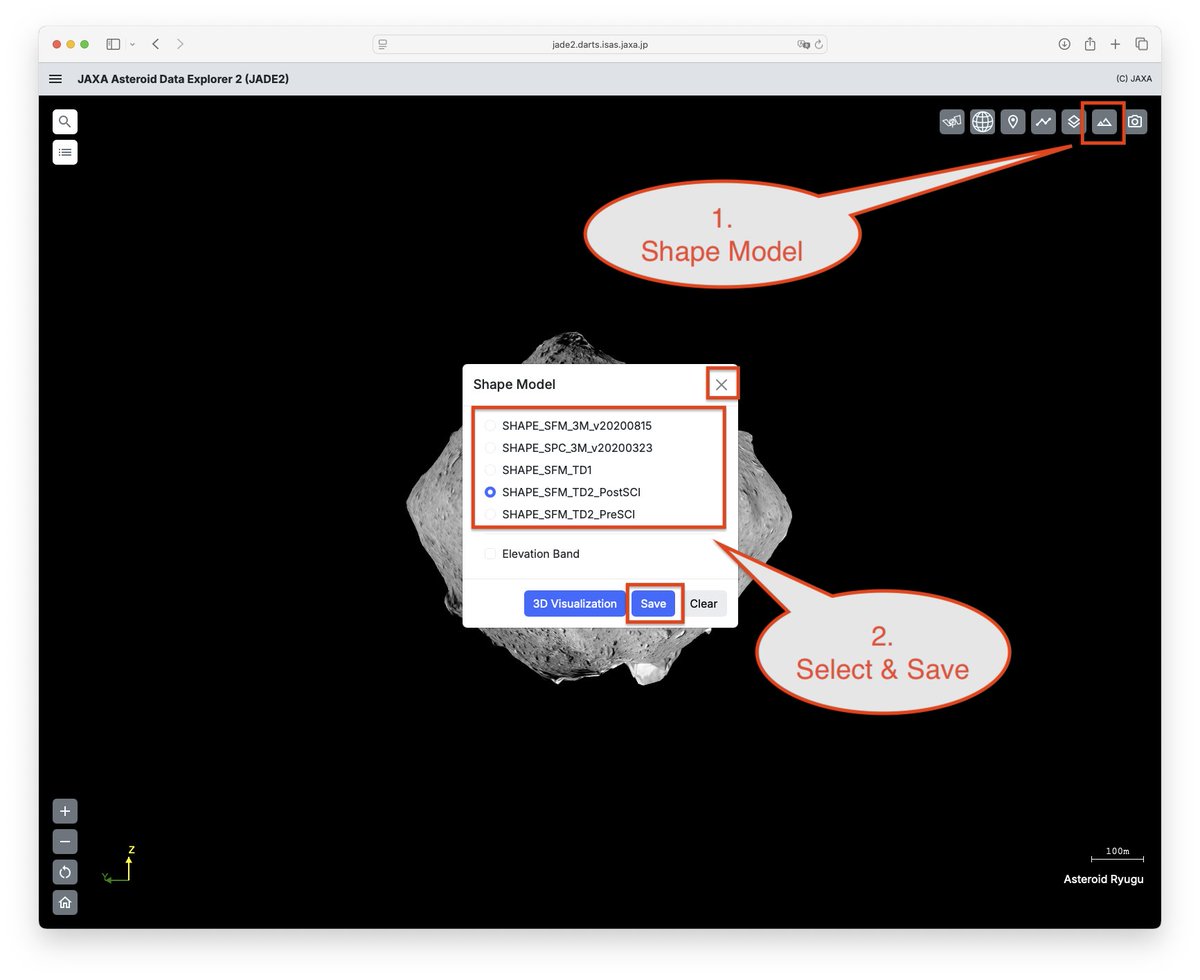Viewport: 1200px width, 980px height.
Task: Click the Safari share icon
Action: (1090, 44)
